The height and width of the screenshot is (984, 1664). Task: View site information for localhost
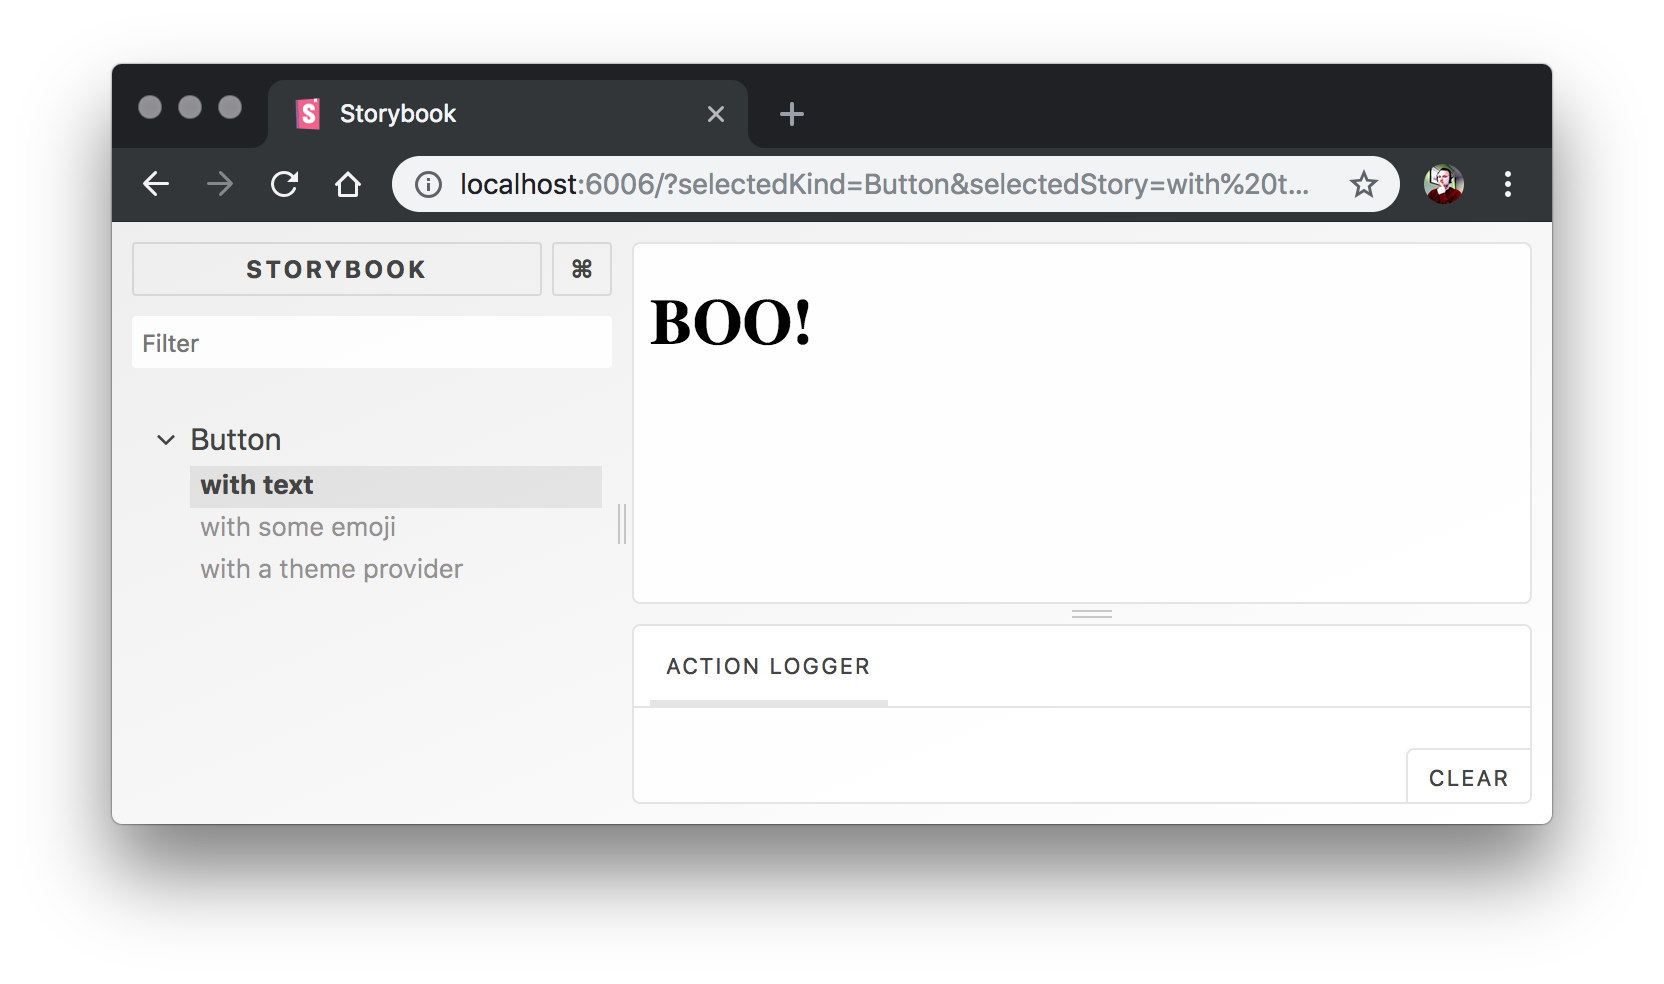point(428,184)
